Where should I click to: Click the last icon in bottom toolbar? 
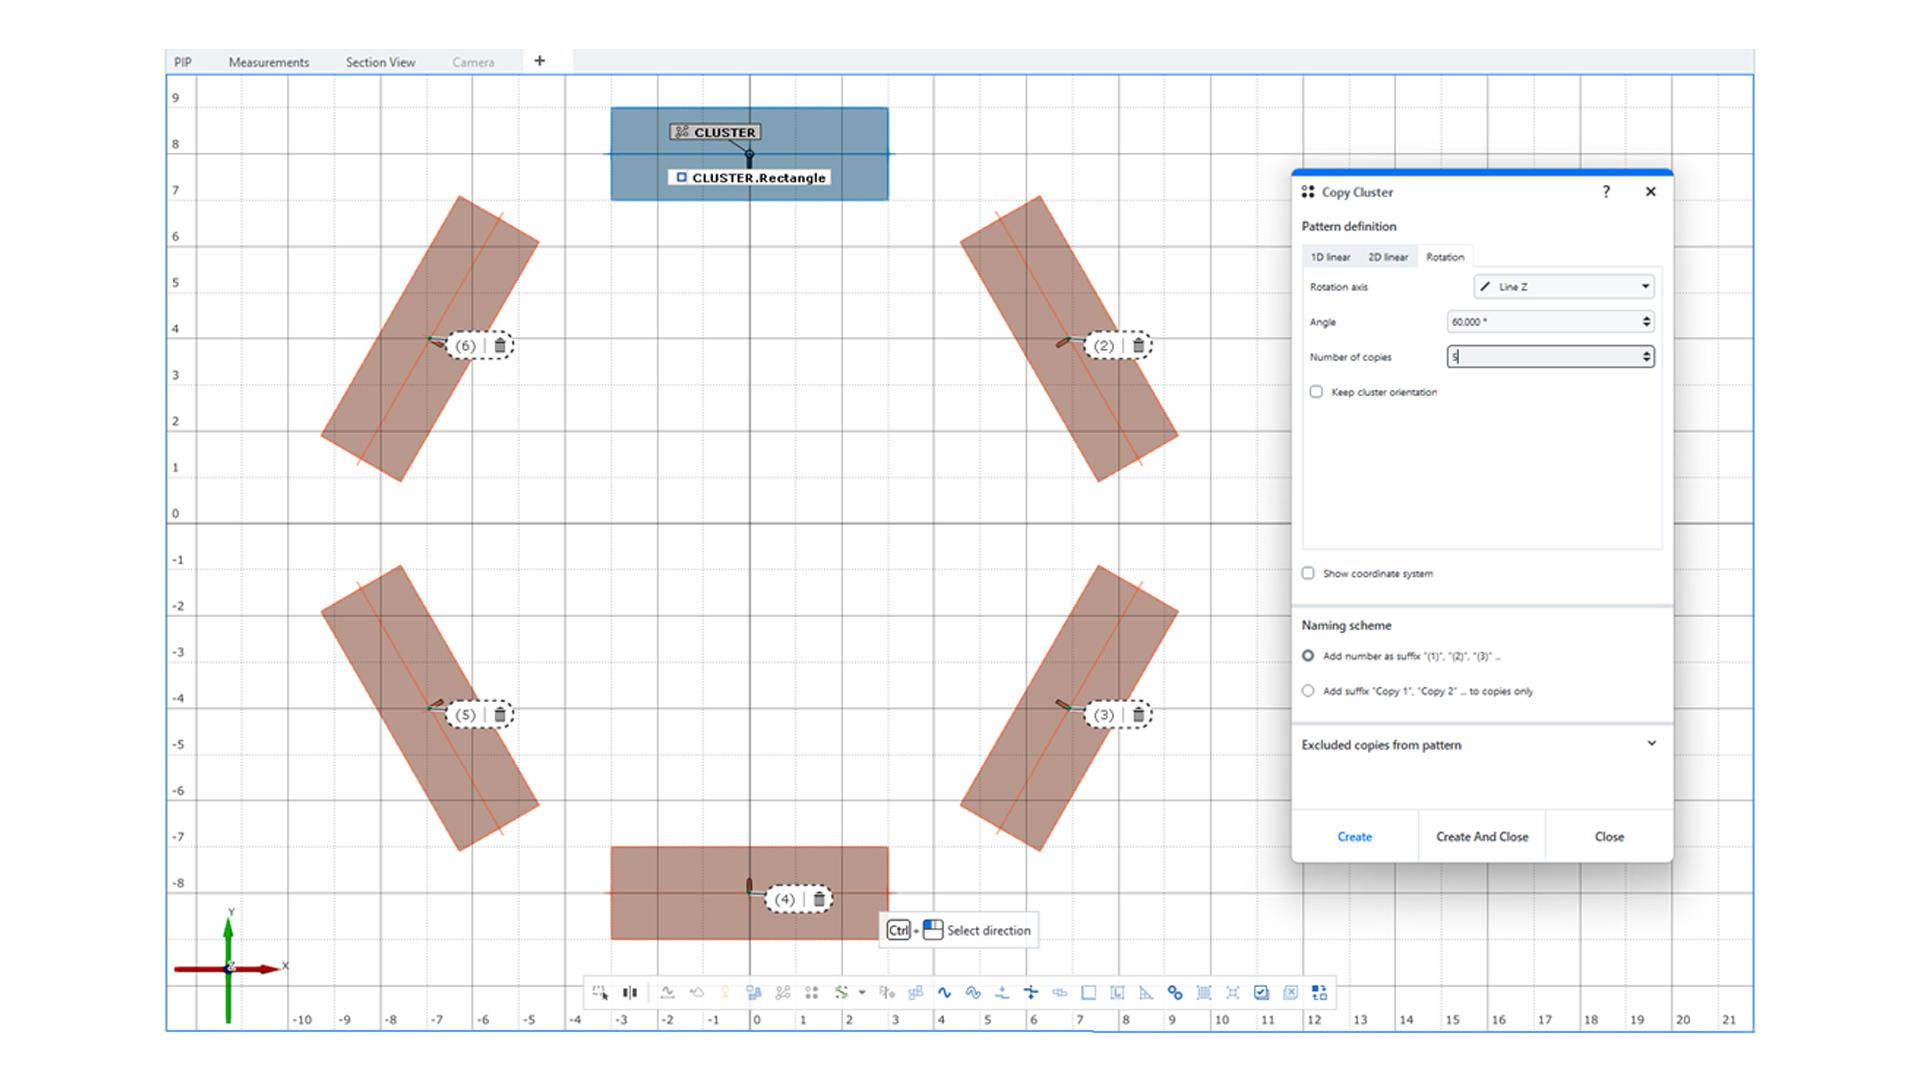point(1319,993)
